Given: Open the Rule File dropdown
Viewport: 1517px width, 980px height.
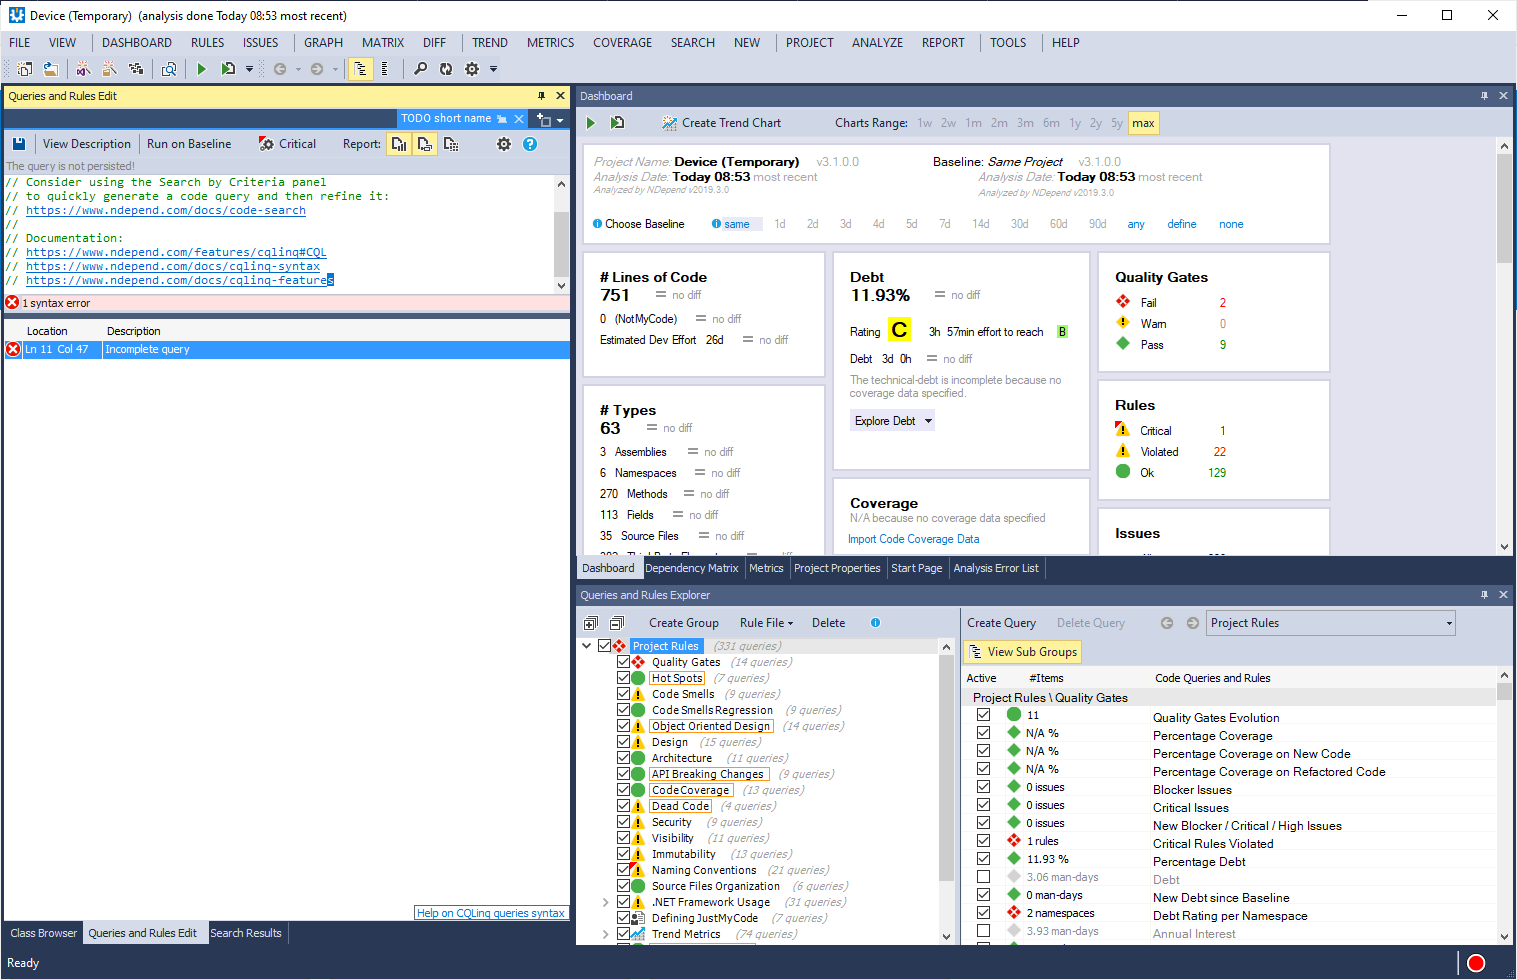Looking at the screenshot, I should click(766, 623).
